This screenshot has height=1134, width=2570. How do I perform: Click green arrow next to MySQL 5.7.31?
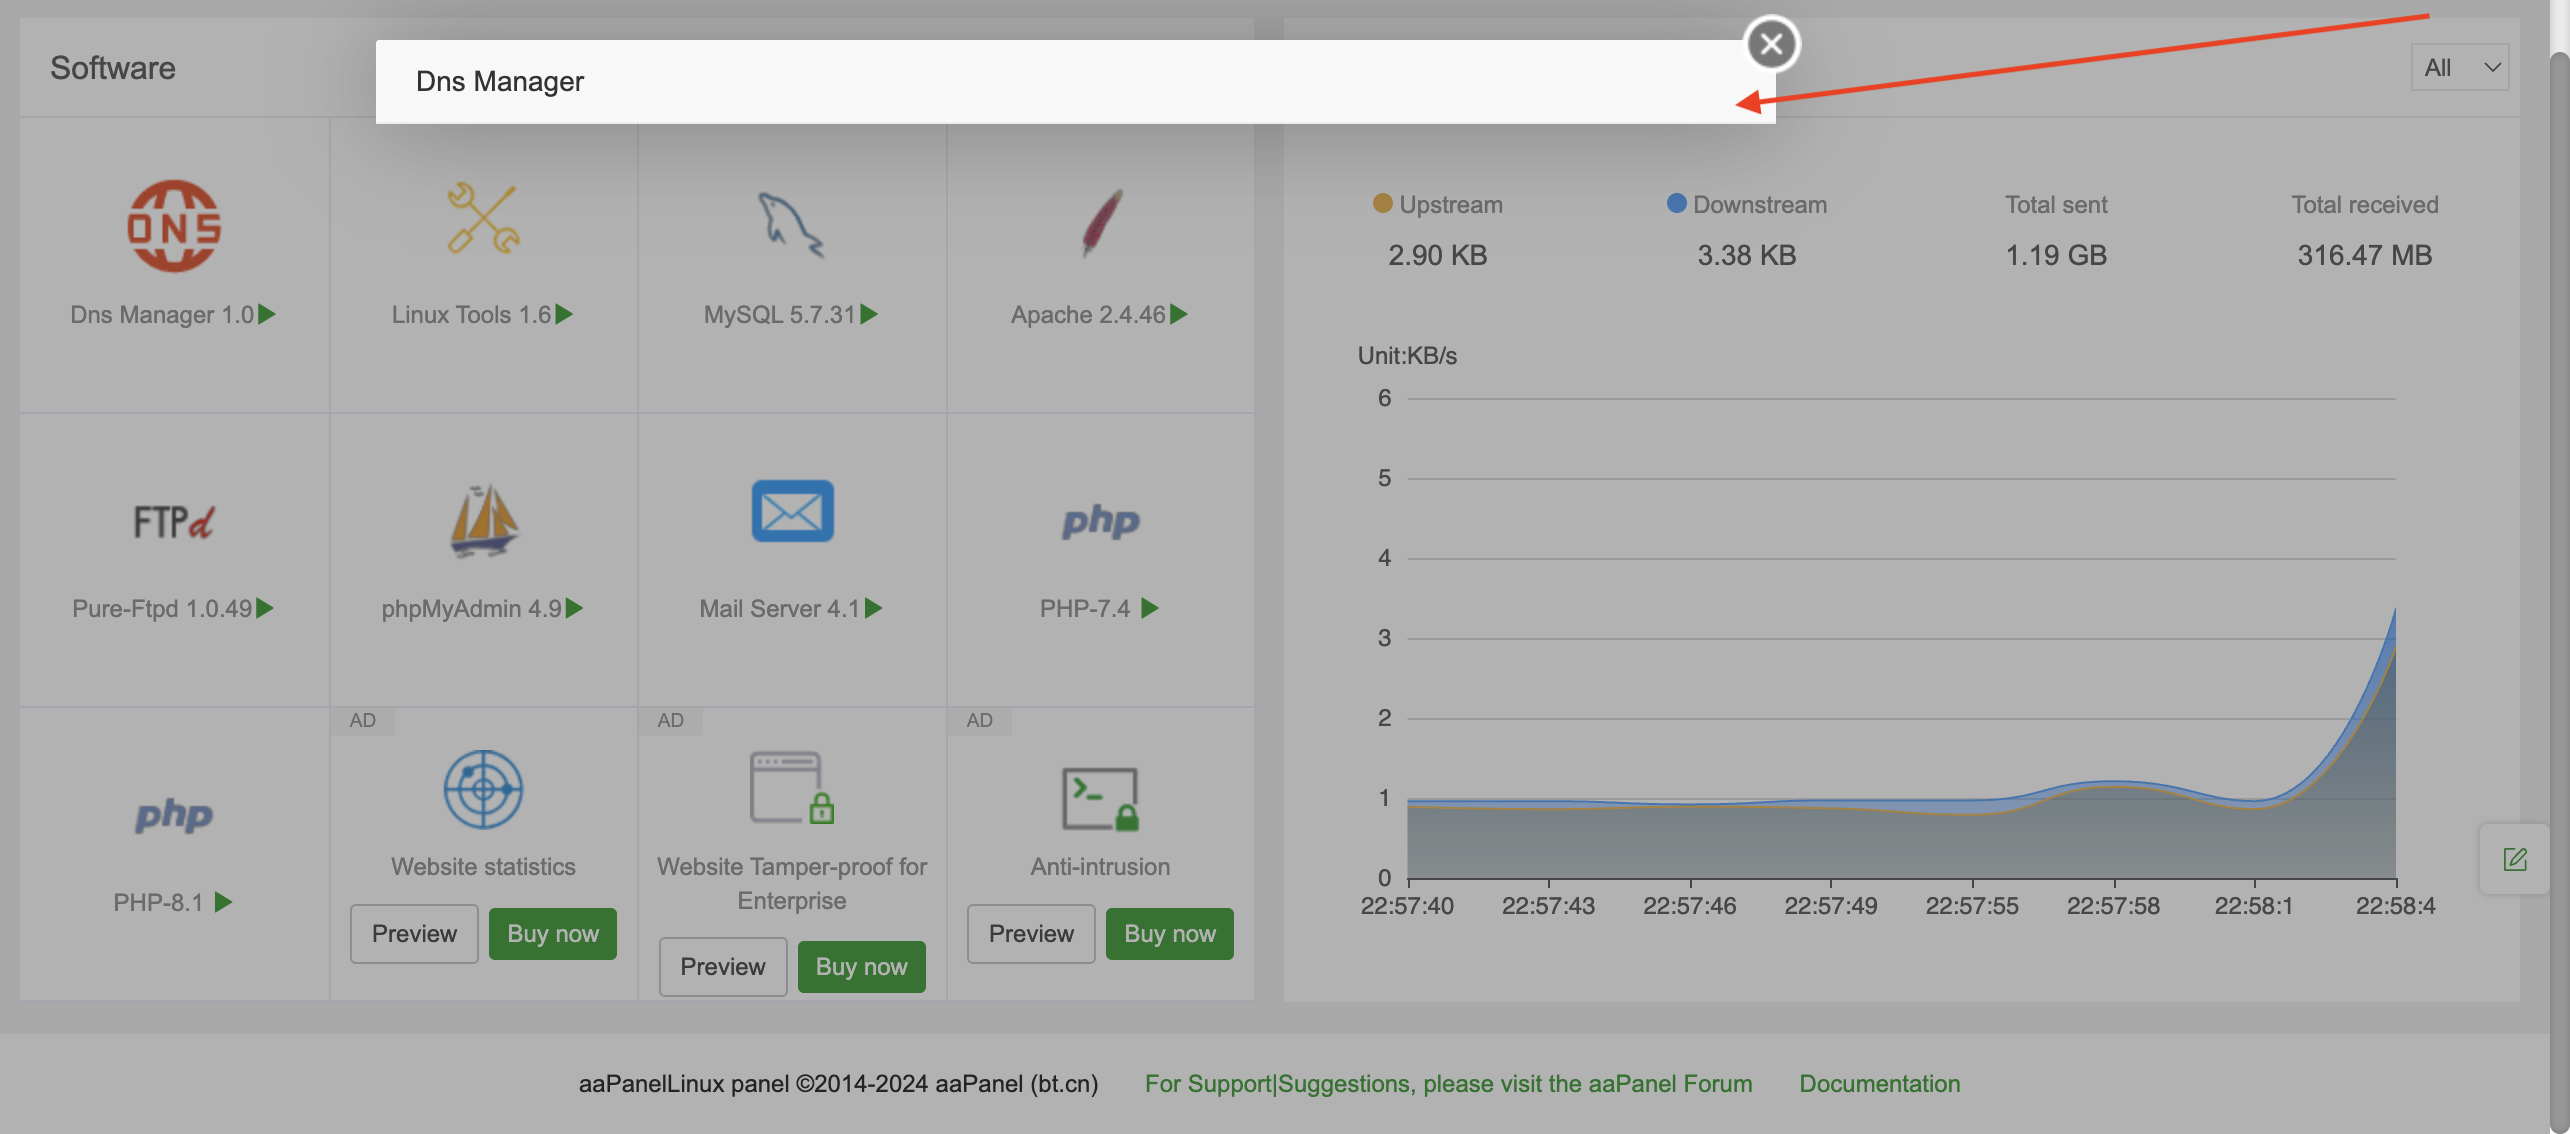coord(869,314)
